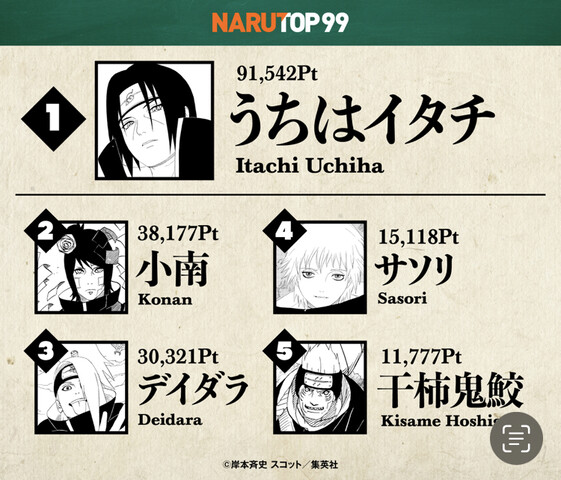The height and width of the screenshot is (480, 561).
Task: Open Itachi Uchiha portrait thumbnail
Action: [155, 121]
